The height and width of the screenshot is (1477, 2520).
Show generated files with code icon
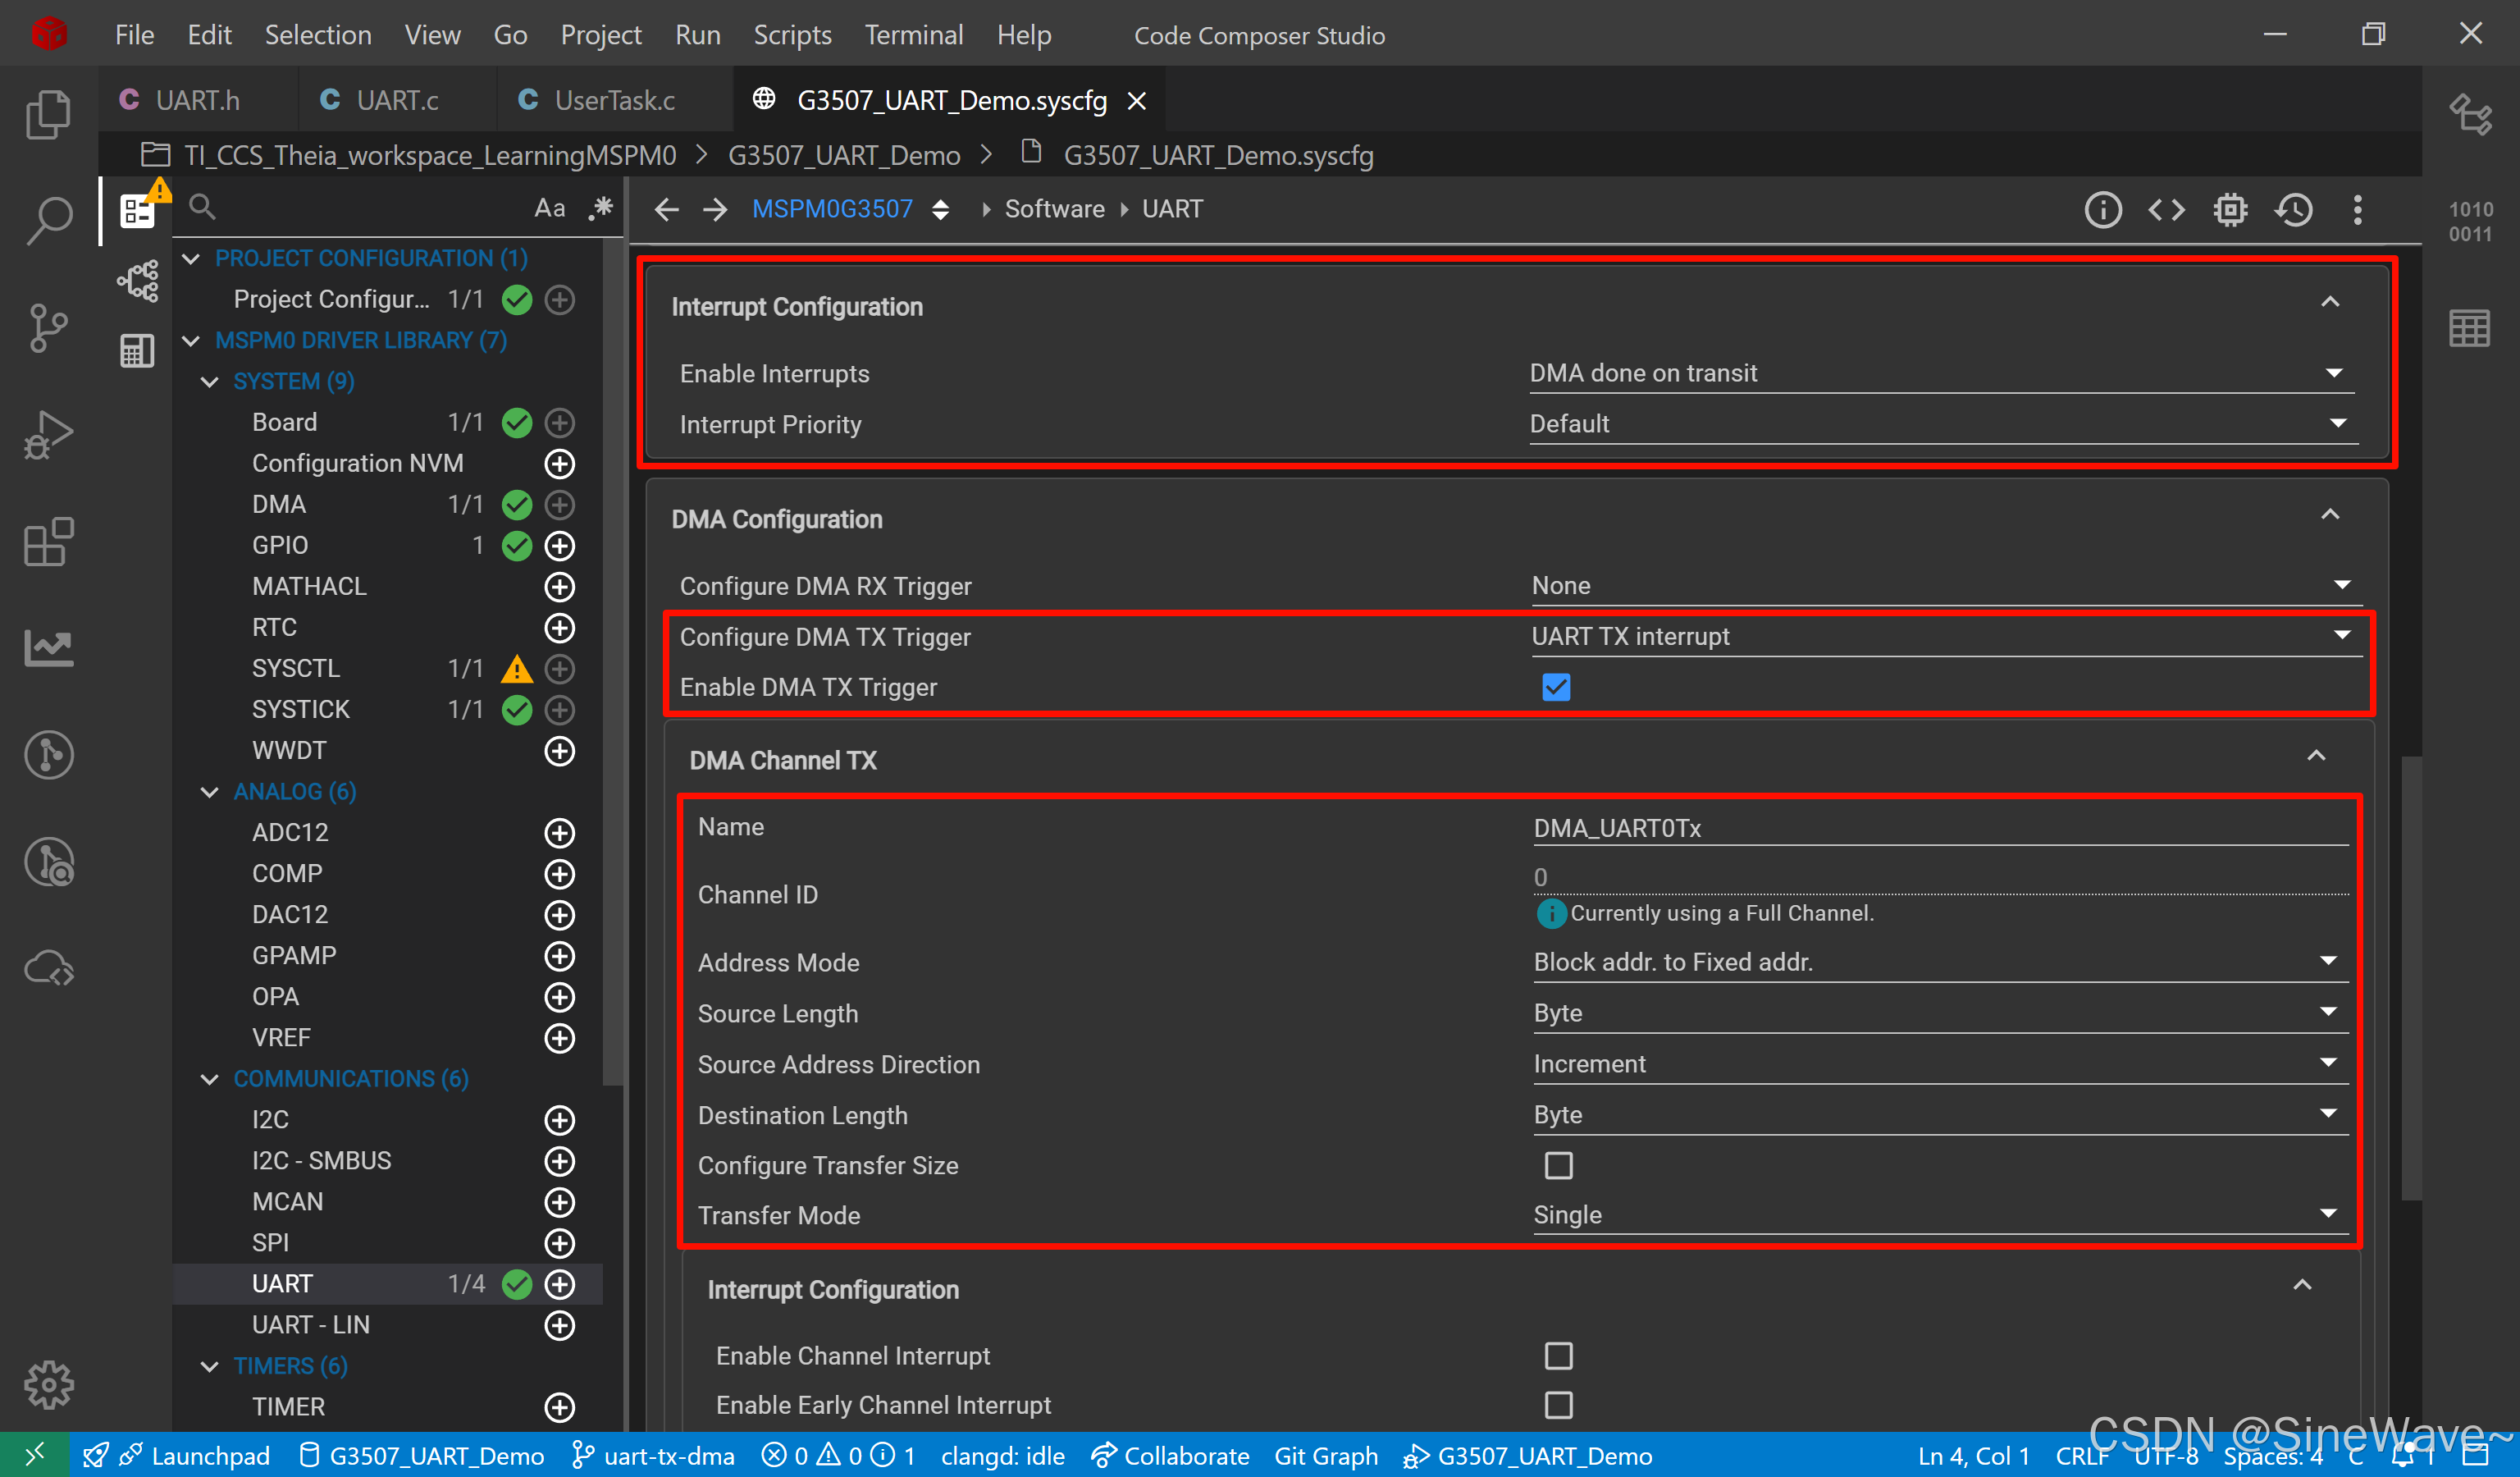(x=2167, y=210)
